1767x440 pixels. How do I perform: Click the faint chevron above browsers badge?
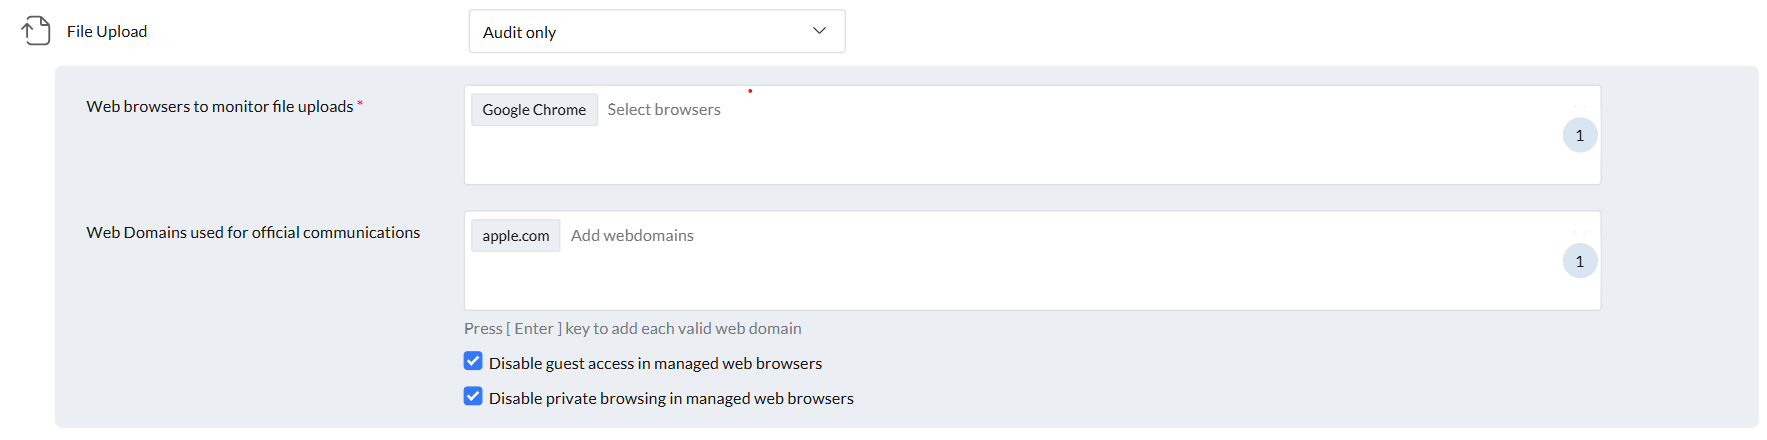[1579, 105]
